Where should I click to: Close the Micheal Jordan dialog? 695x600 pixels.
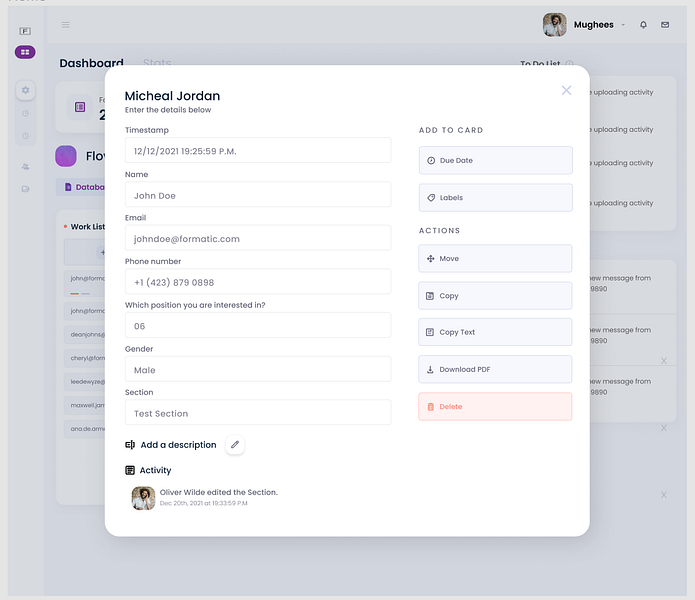tap(566, 90)
